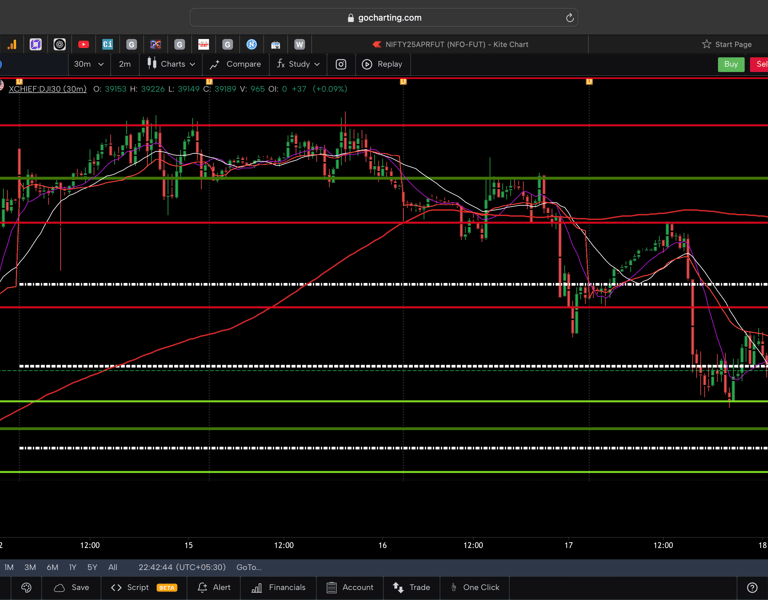Click the Script code-brackets icon
Image resolution: width=768 pixels, height=600 pixels.
coord(116,587)
